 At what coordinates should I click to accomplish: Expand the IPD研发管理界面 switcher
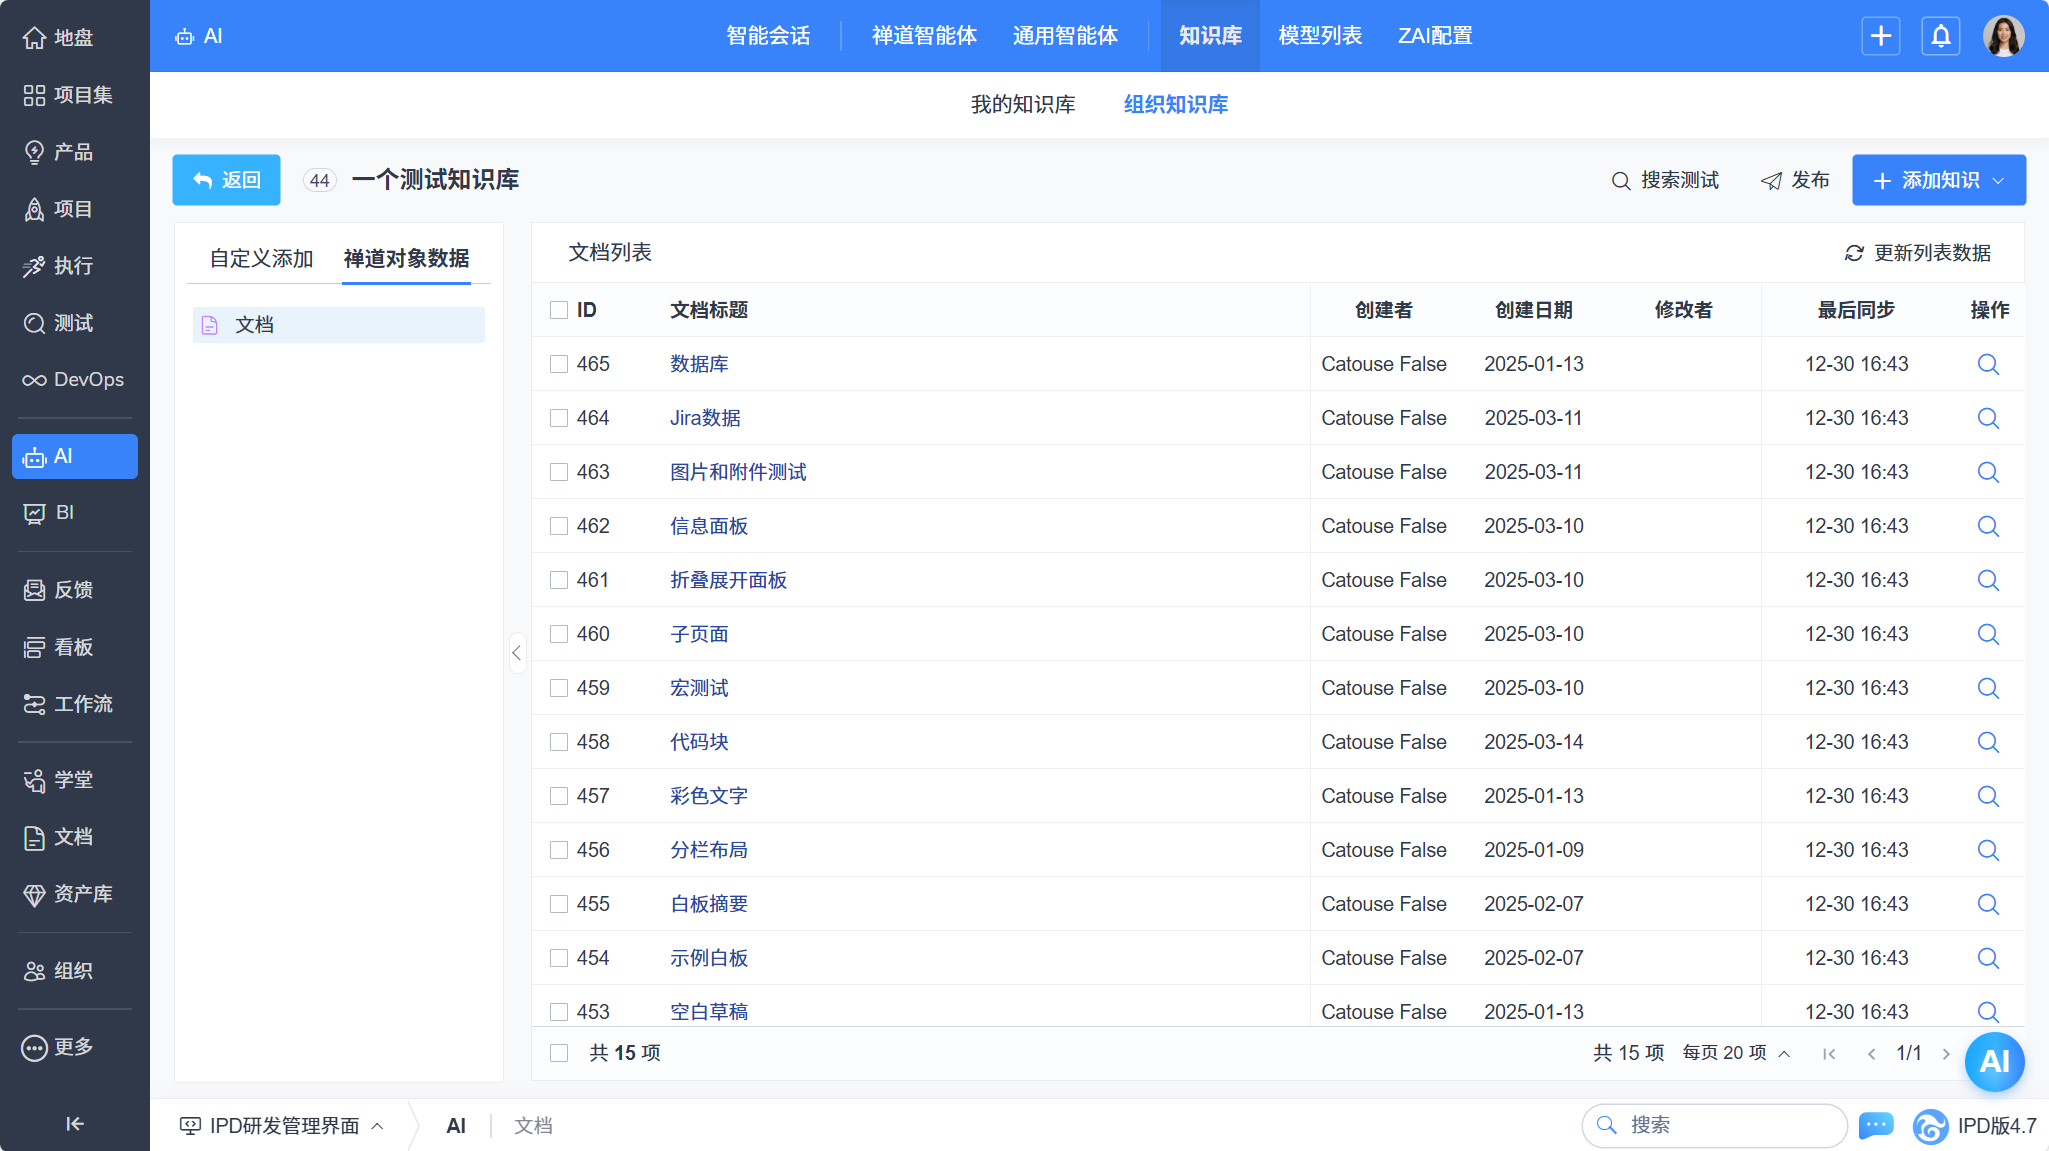tap(282, 1126)
